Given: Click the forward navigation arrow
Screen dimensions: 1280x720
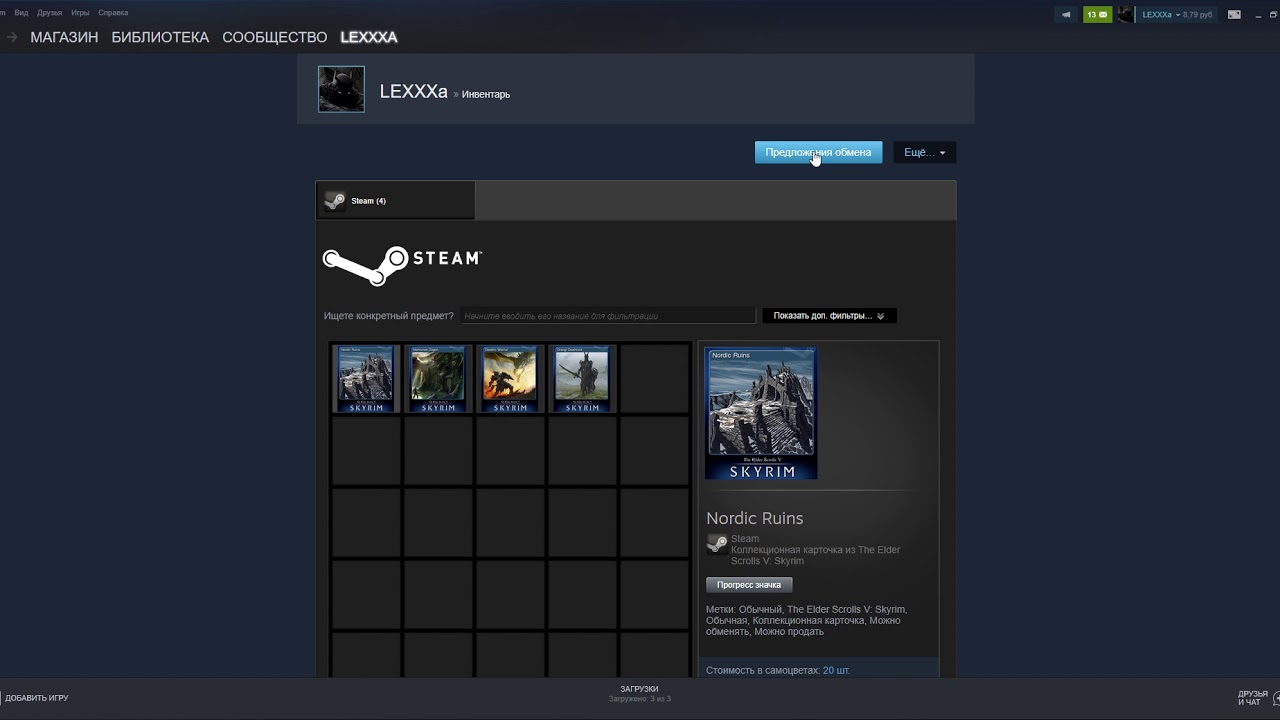Looking at the screenshot, I should coord(12,37).
